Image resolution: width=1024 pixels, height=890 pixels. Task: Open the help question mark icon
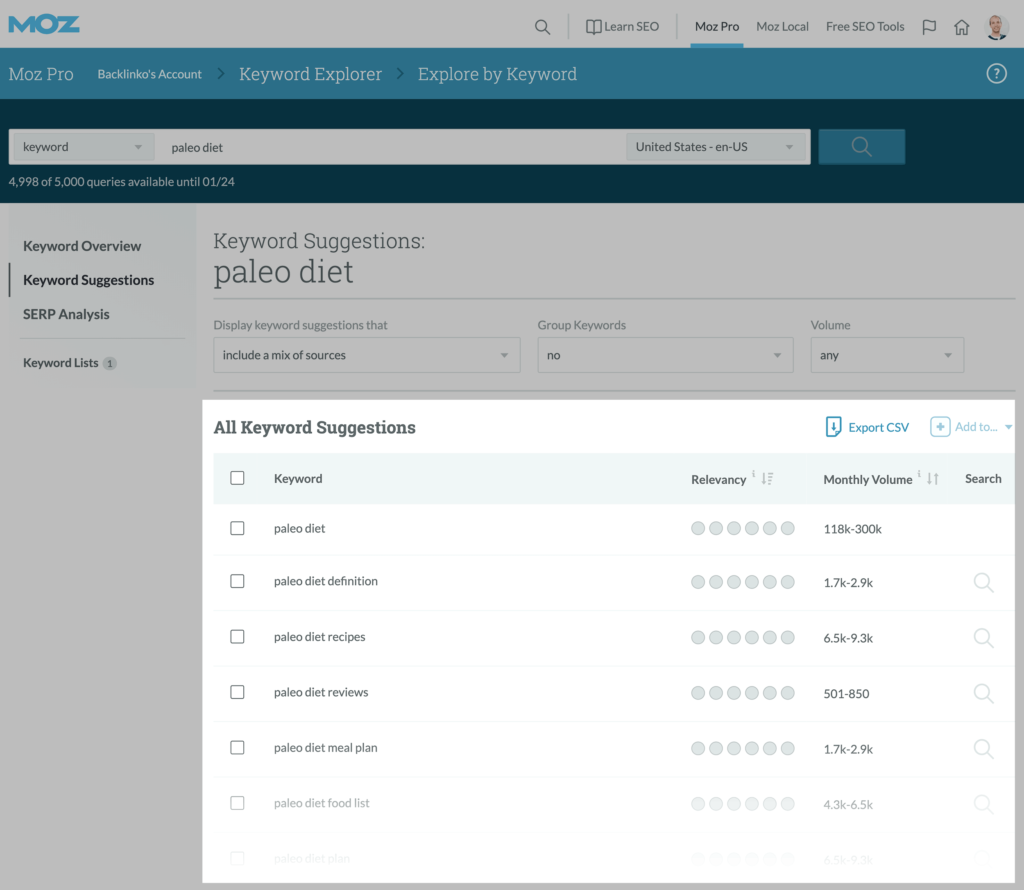[996, 74]
